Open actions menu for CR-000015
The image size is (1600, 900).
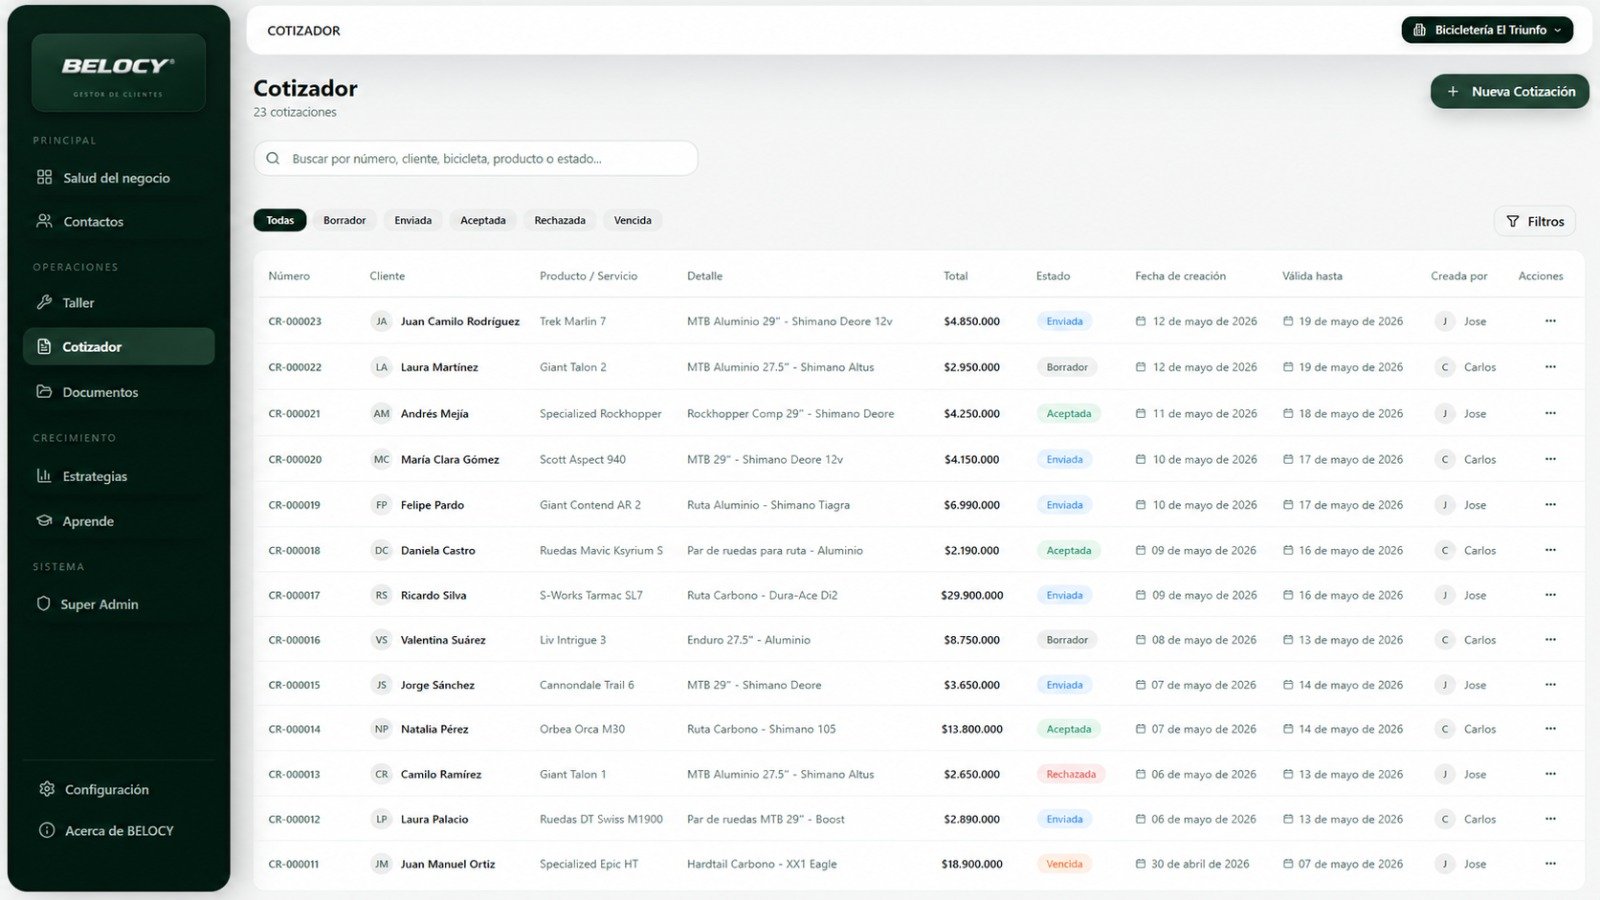click(1550, 685)
